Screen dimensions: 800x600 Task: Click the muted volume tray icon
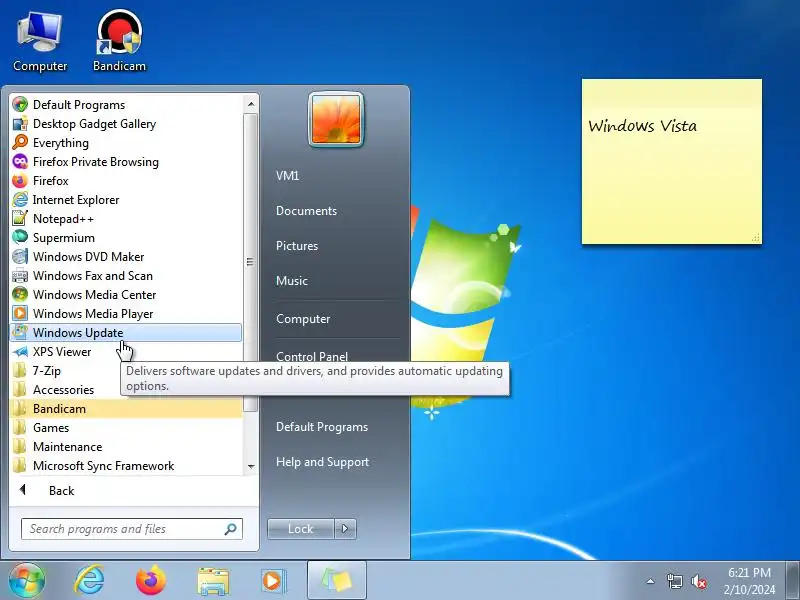698,581
